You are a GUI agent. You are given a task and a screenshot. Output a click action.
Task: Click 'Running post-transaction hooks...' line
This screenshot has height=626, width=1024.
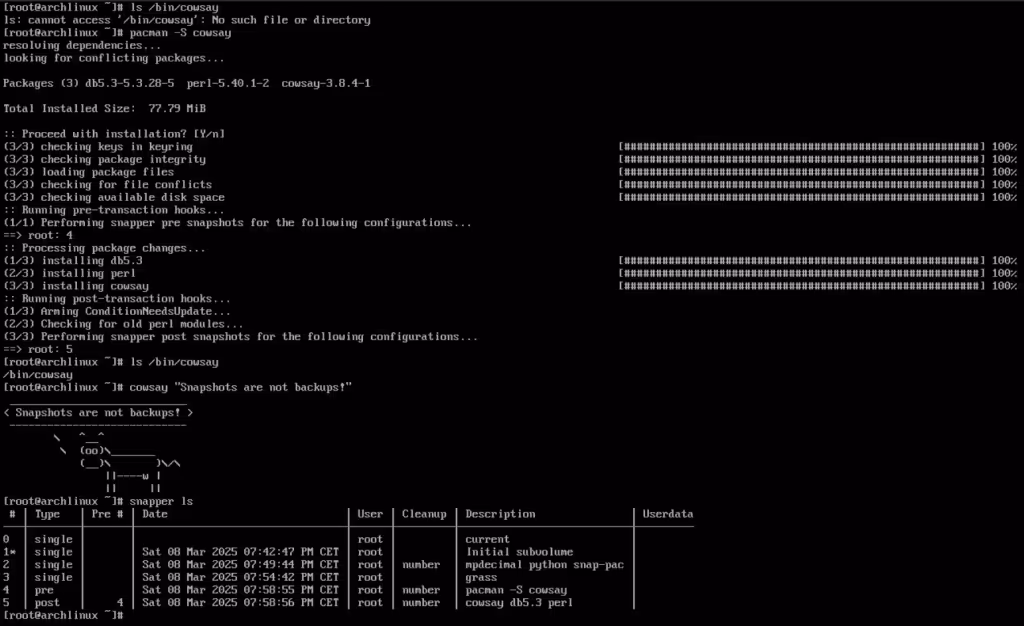117,298
